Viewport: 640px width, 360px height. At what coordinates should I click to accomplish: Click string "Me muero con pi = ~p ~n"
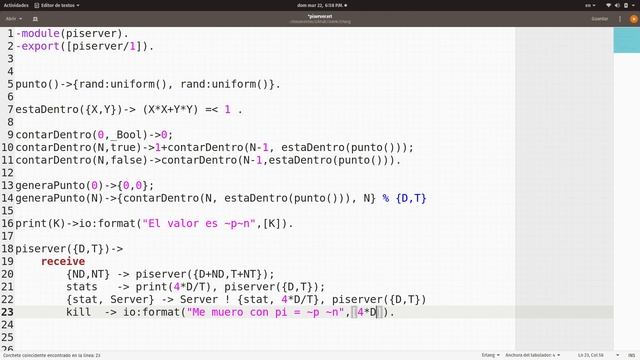(x=265, y=312)
